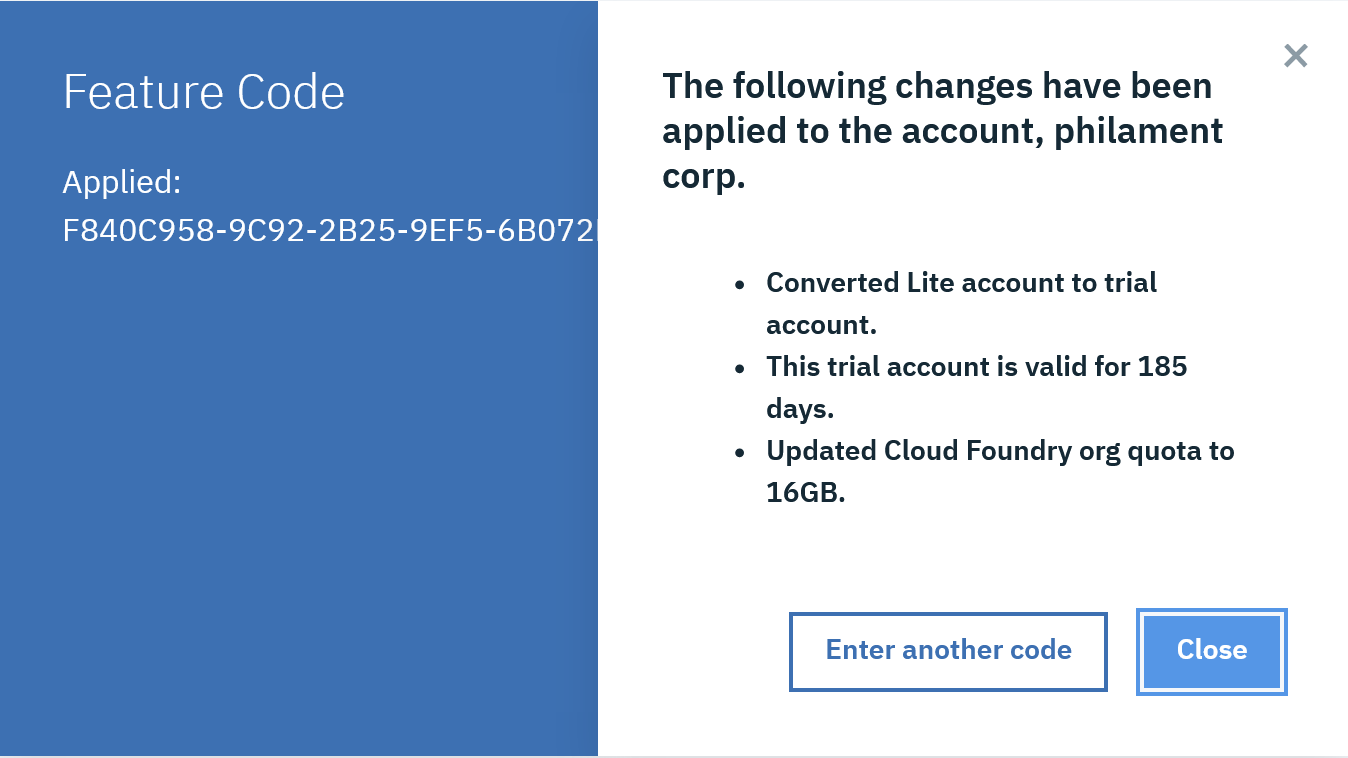Click the Applied: label

pyautogui.click(x=121, y=183)
